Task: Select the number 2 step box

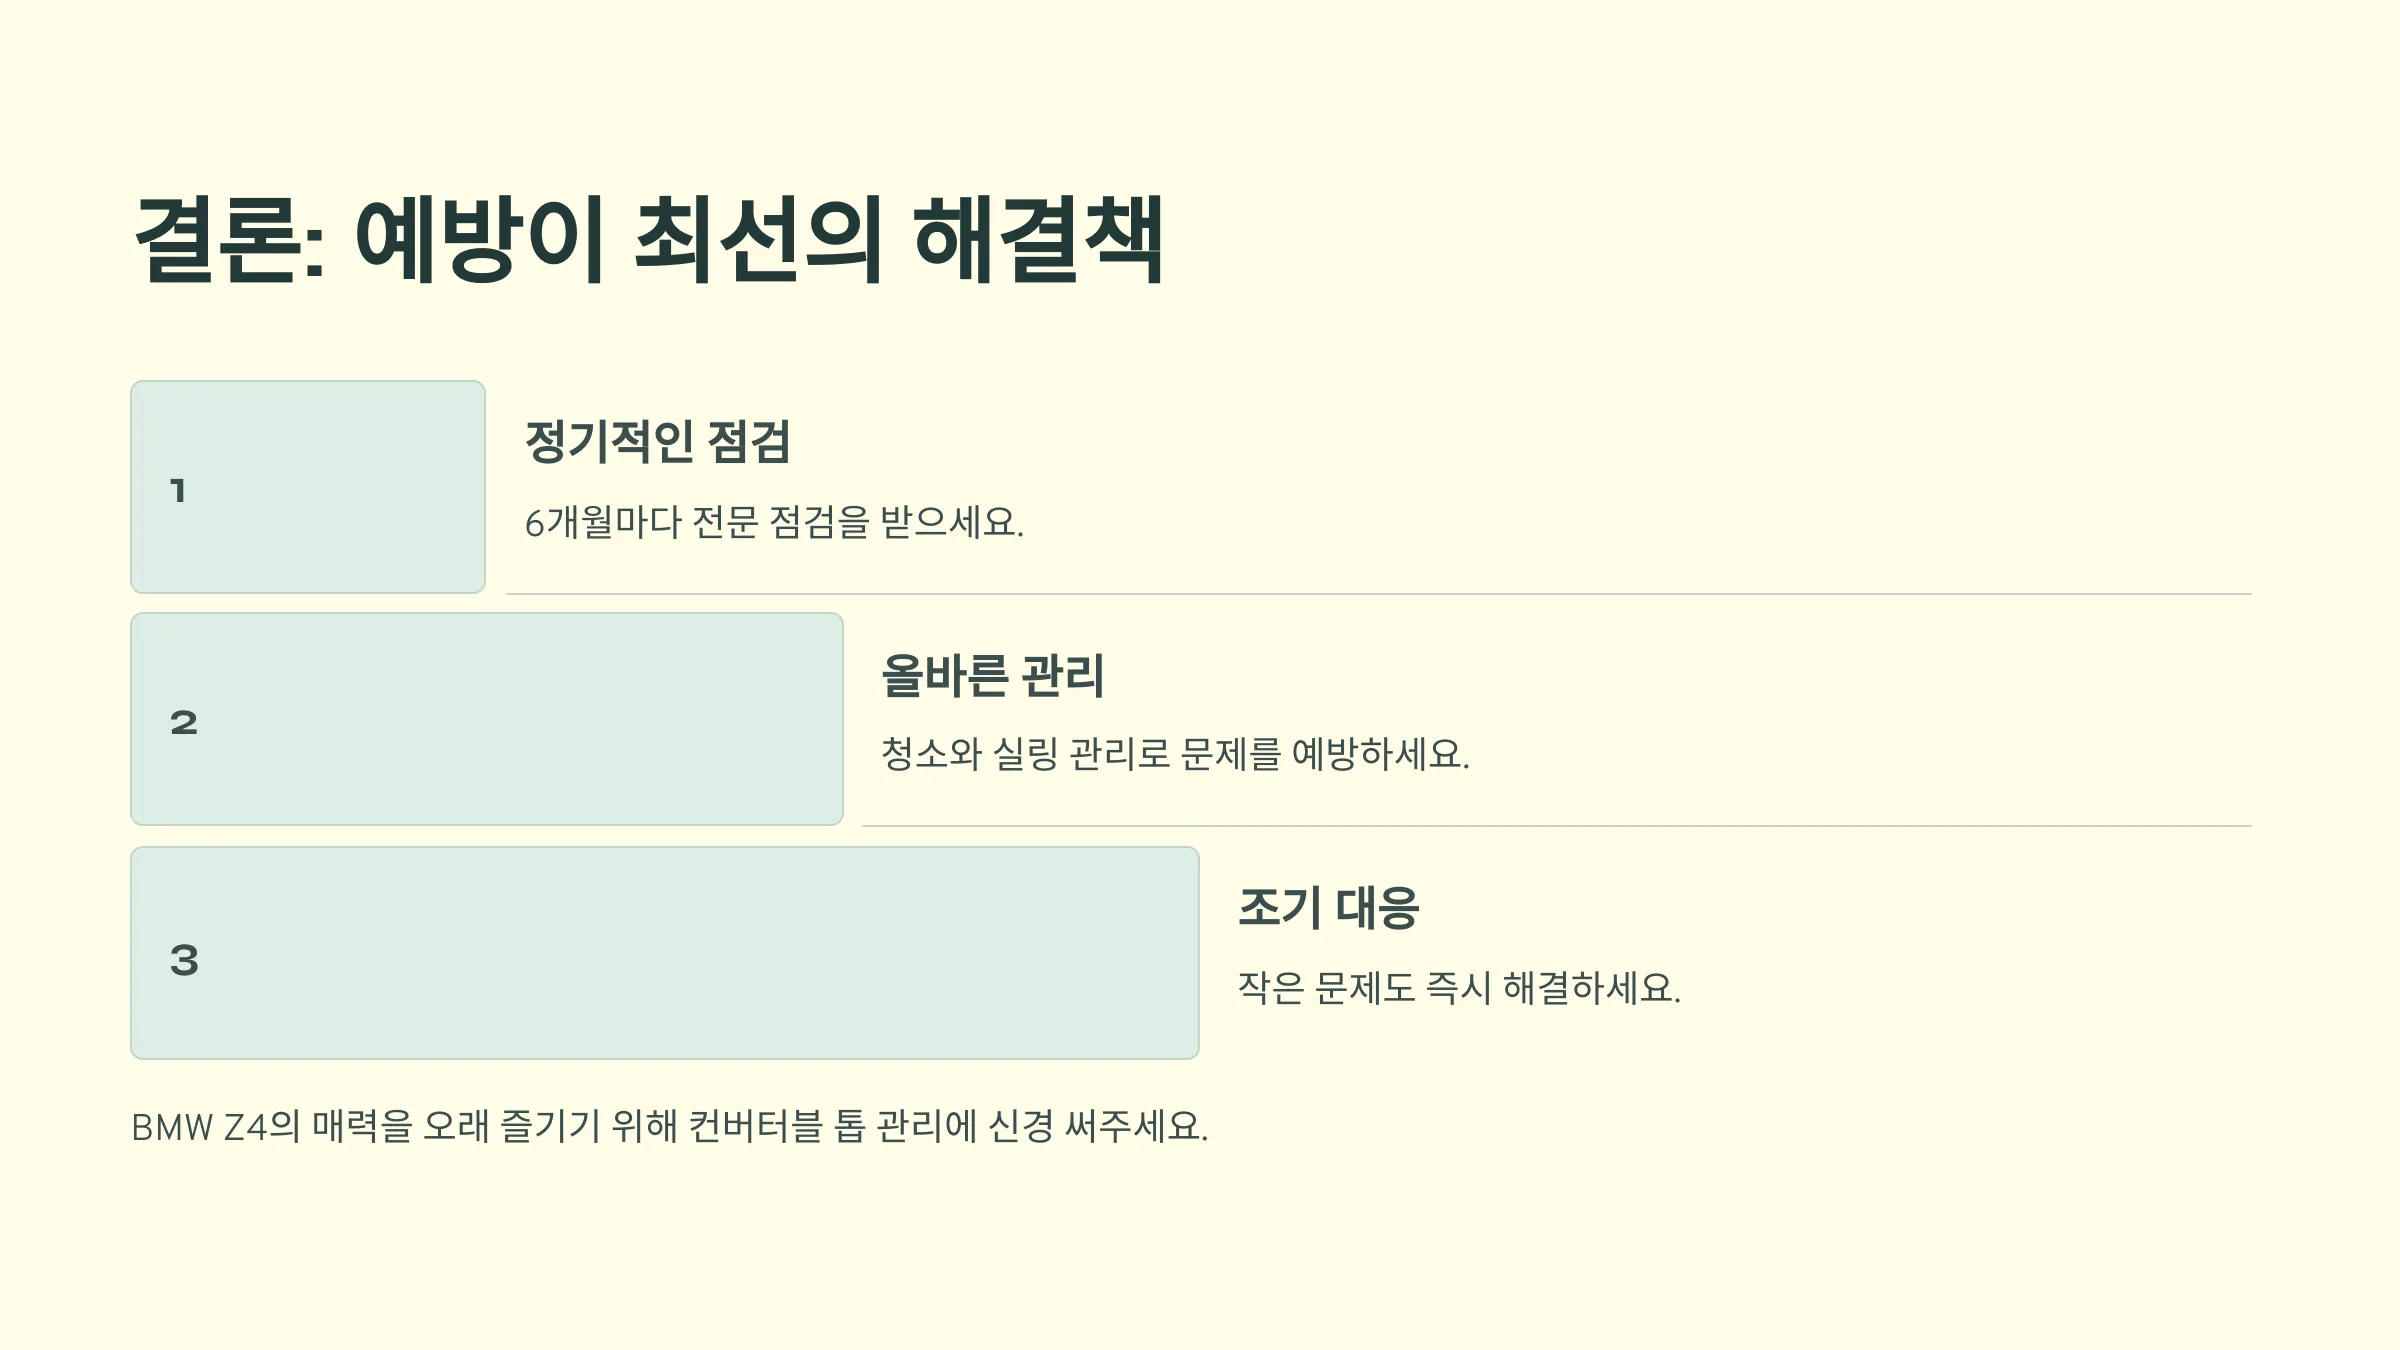Action: point(487,719)
